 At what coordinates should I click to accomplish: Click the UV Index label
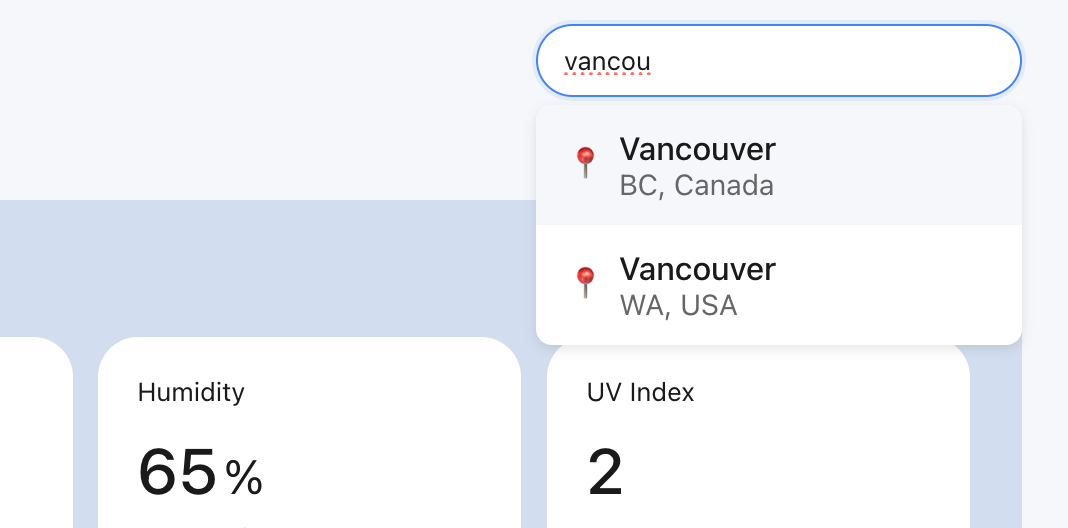coord(640,392)
